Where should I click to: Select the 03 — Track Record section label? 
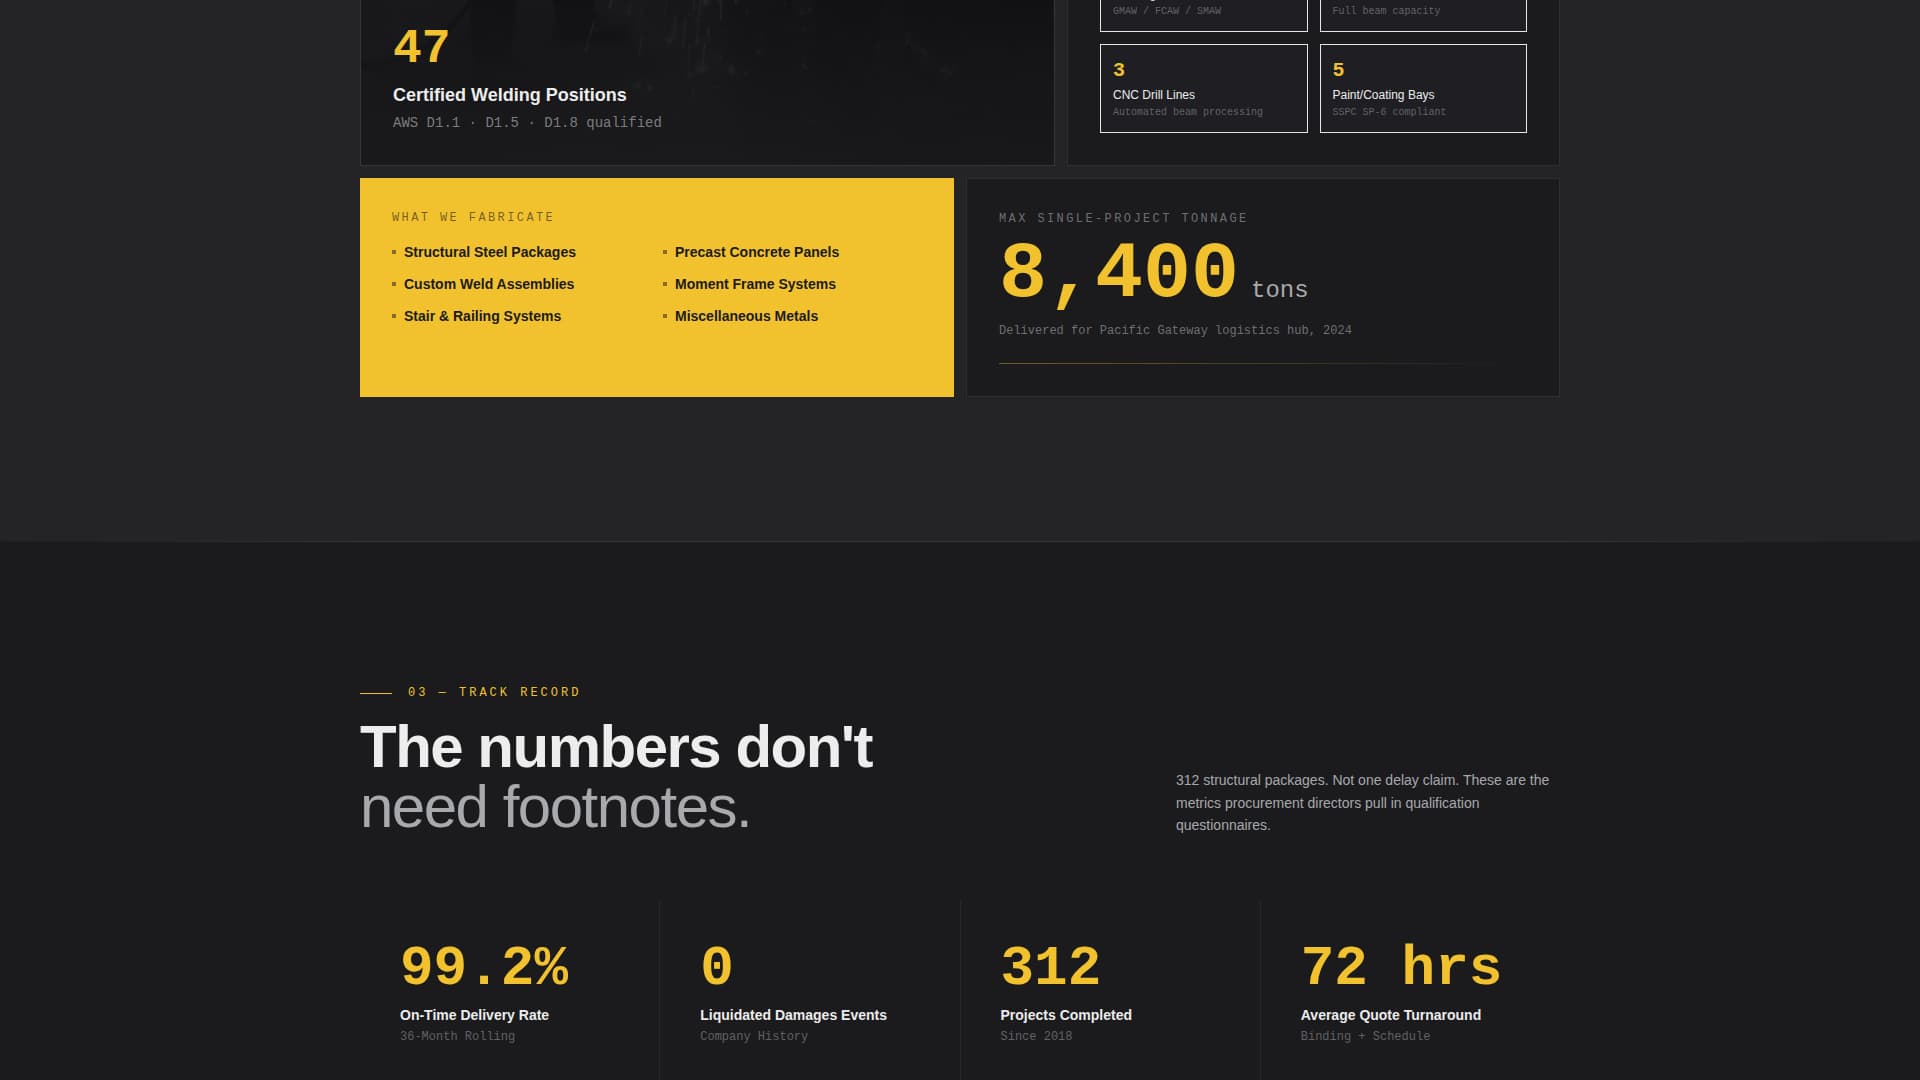[x=469, y=691]
